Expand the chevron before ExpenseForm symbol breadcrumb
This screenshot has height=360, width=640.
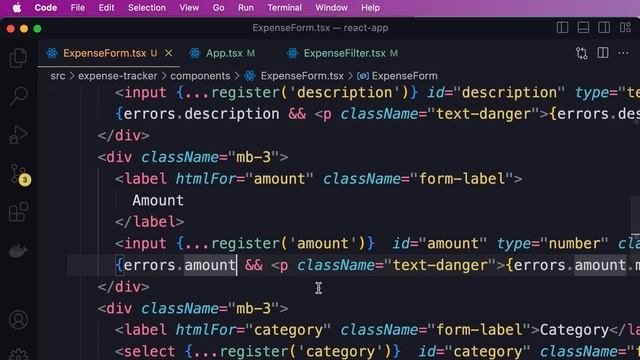[x=350, y=76]
